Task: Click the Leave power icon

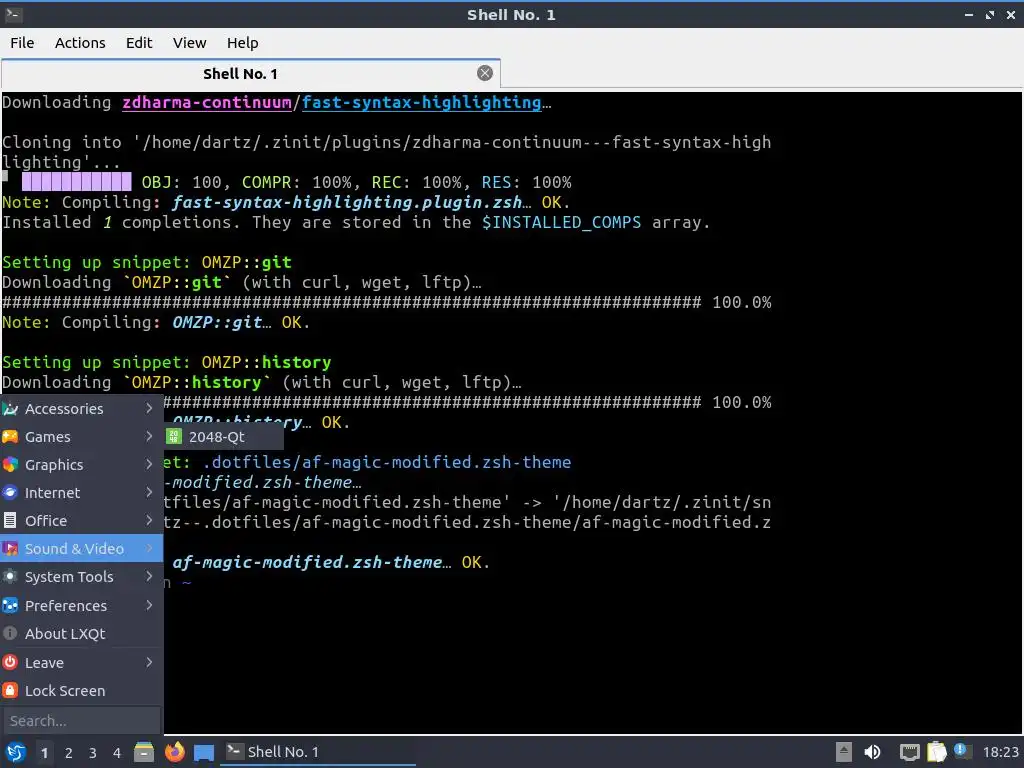Action: tap(10, 663)
